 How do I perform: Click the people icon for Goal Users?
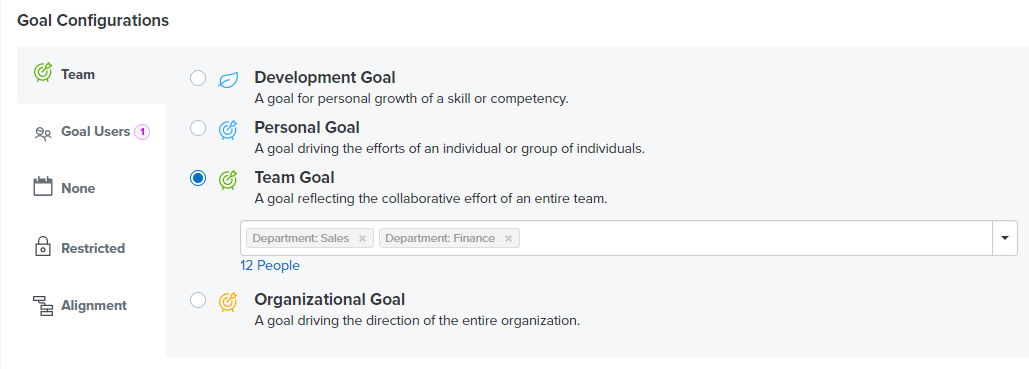pyautogui.click(x=43, y=134)
